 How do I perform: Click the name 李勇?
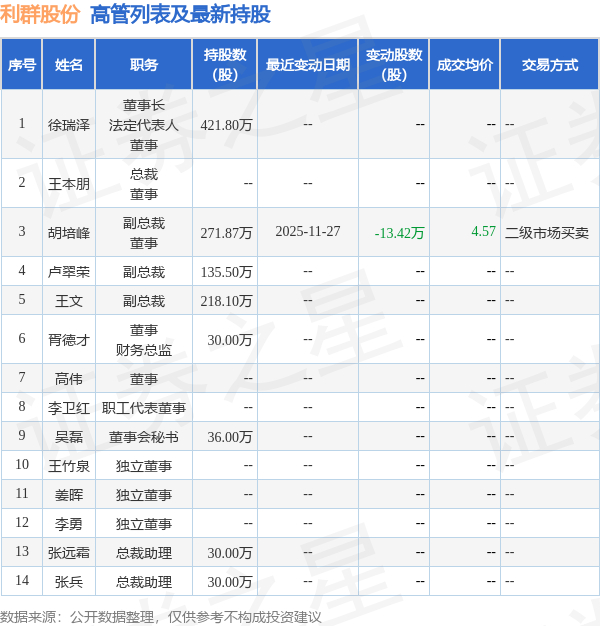69,524
